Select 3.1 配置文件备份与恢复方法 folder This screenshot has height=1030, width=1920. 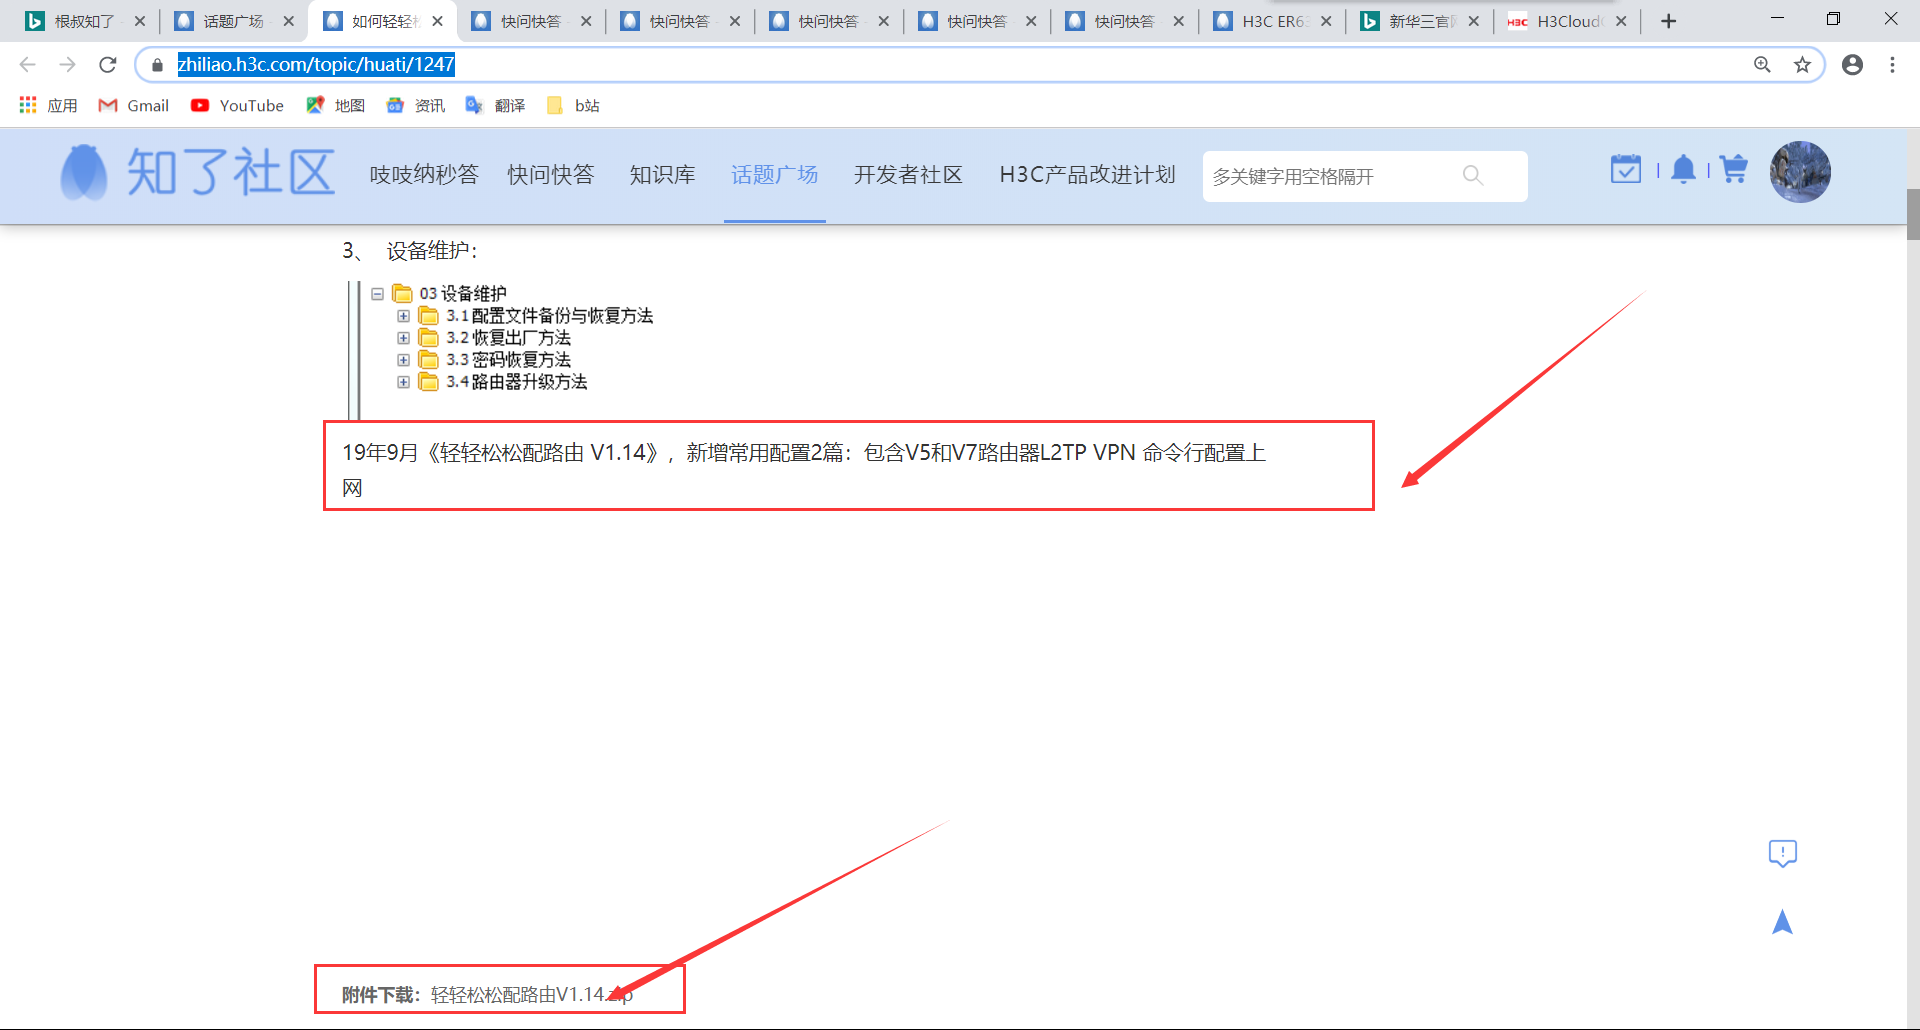pos(536,316)
